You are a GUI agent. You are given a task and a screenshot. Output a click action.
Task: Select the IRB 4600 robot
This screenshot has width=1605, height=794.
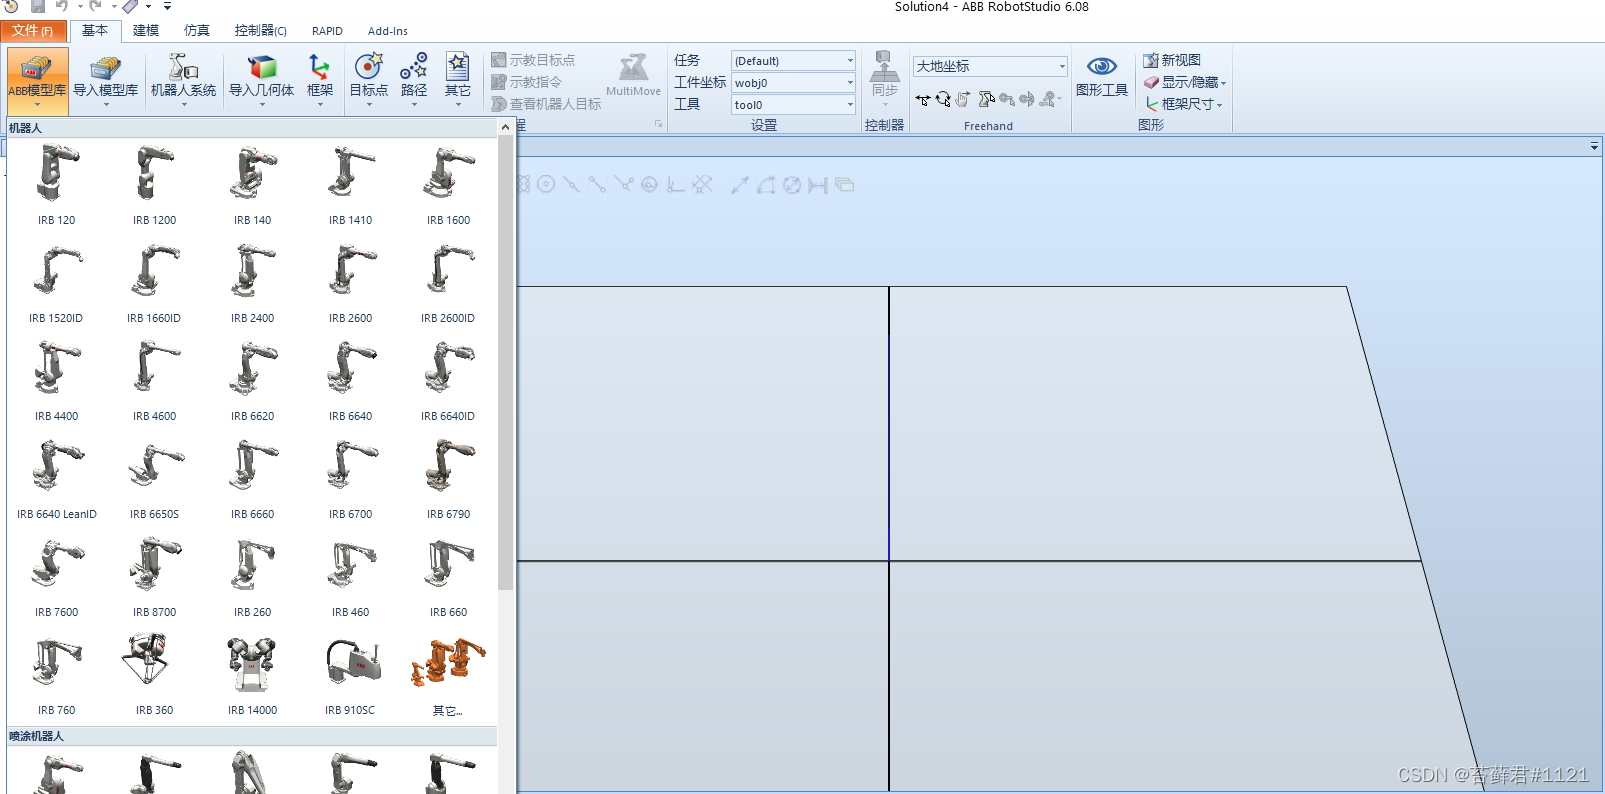click(x=155, y=380)
